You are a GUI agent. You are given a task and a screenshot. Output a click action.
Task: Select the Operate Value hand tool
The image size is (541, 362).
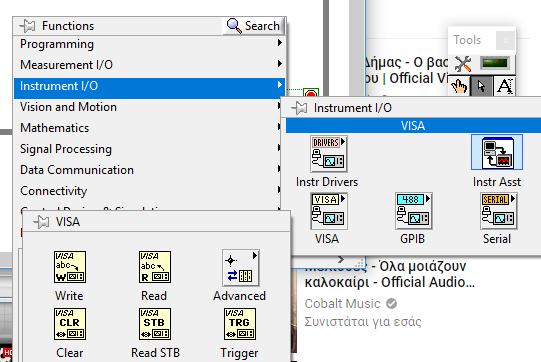pos(459,85)
